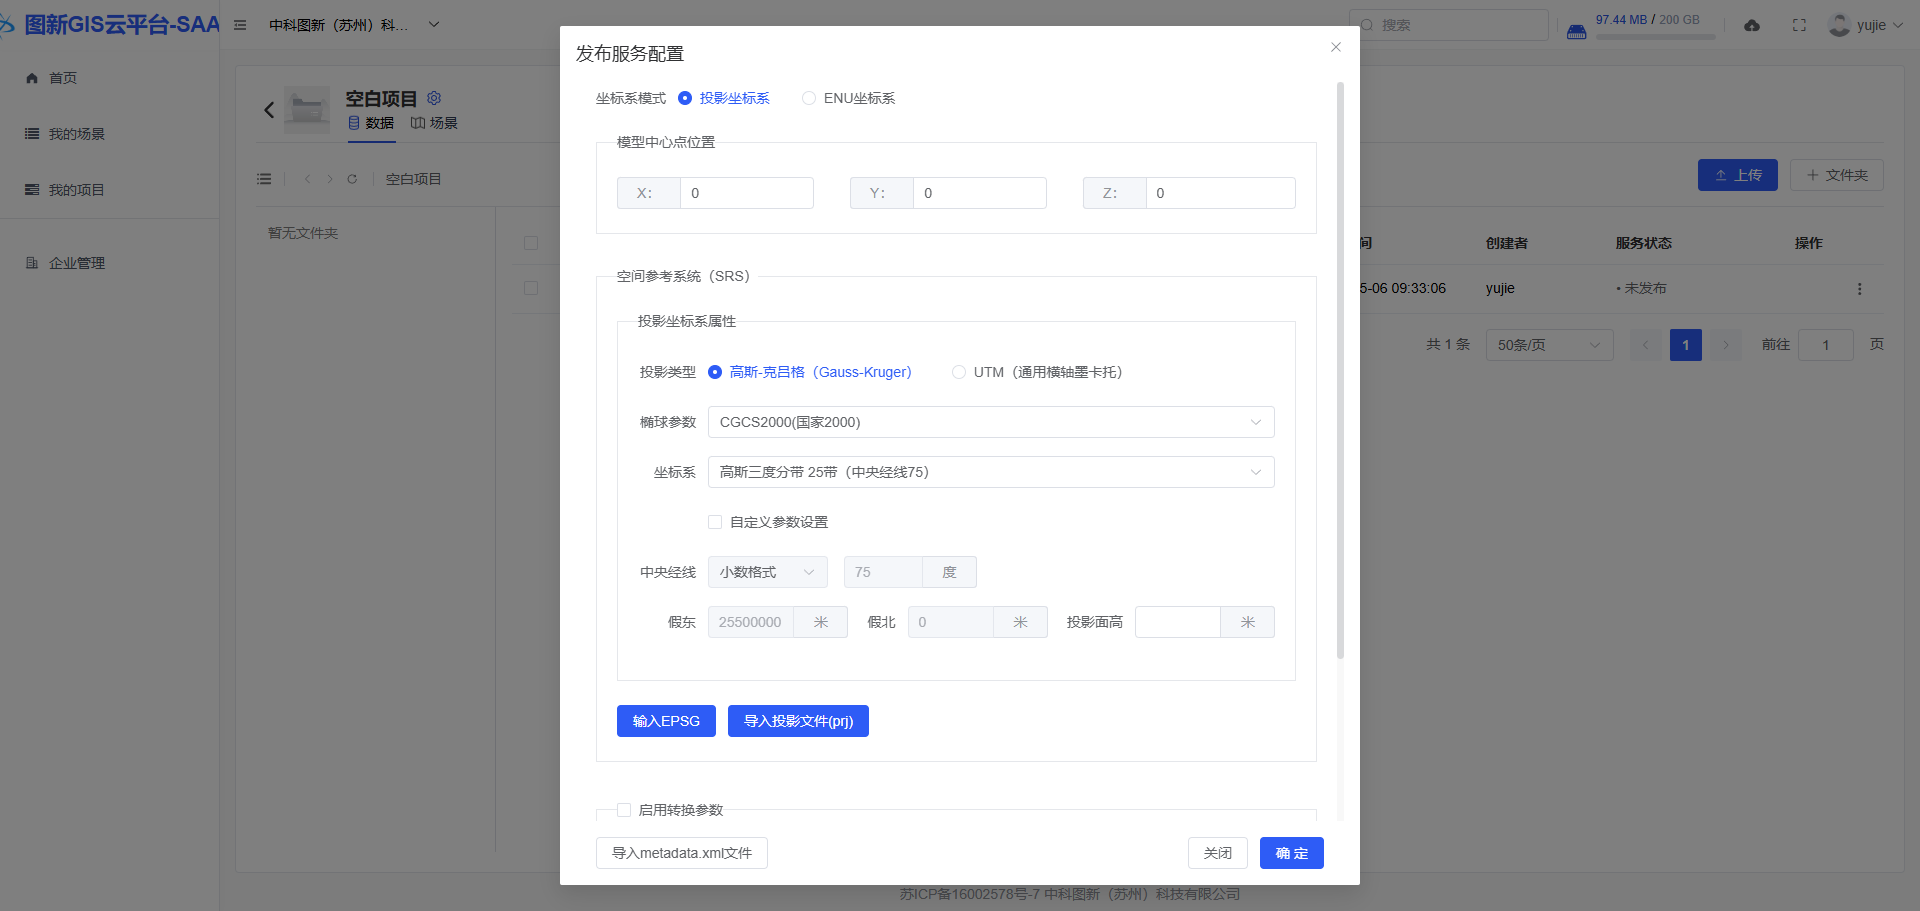Click into the X coordinate input field

click(746, 193)
